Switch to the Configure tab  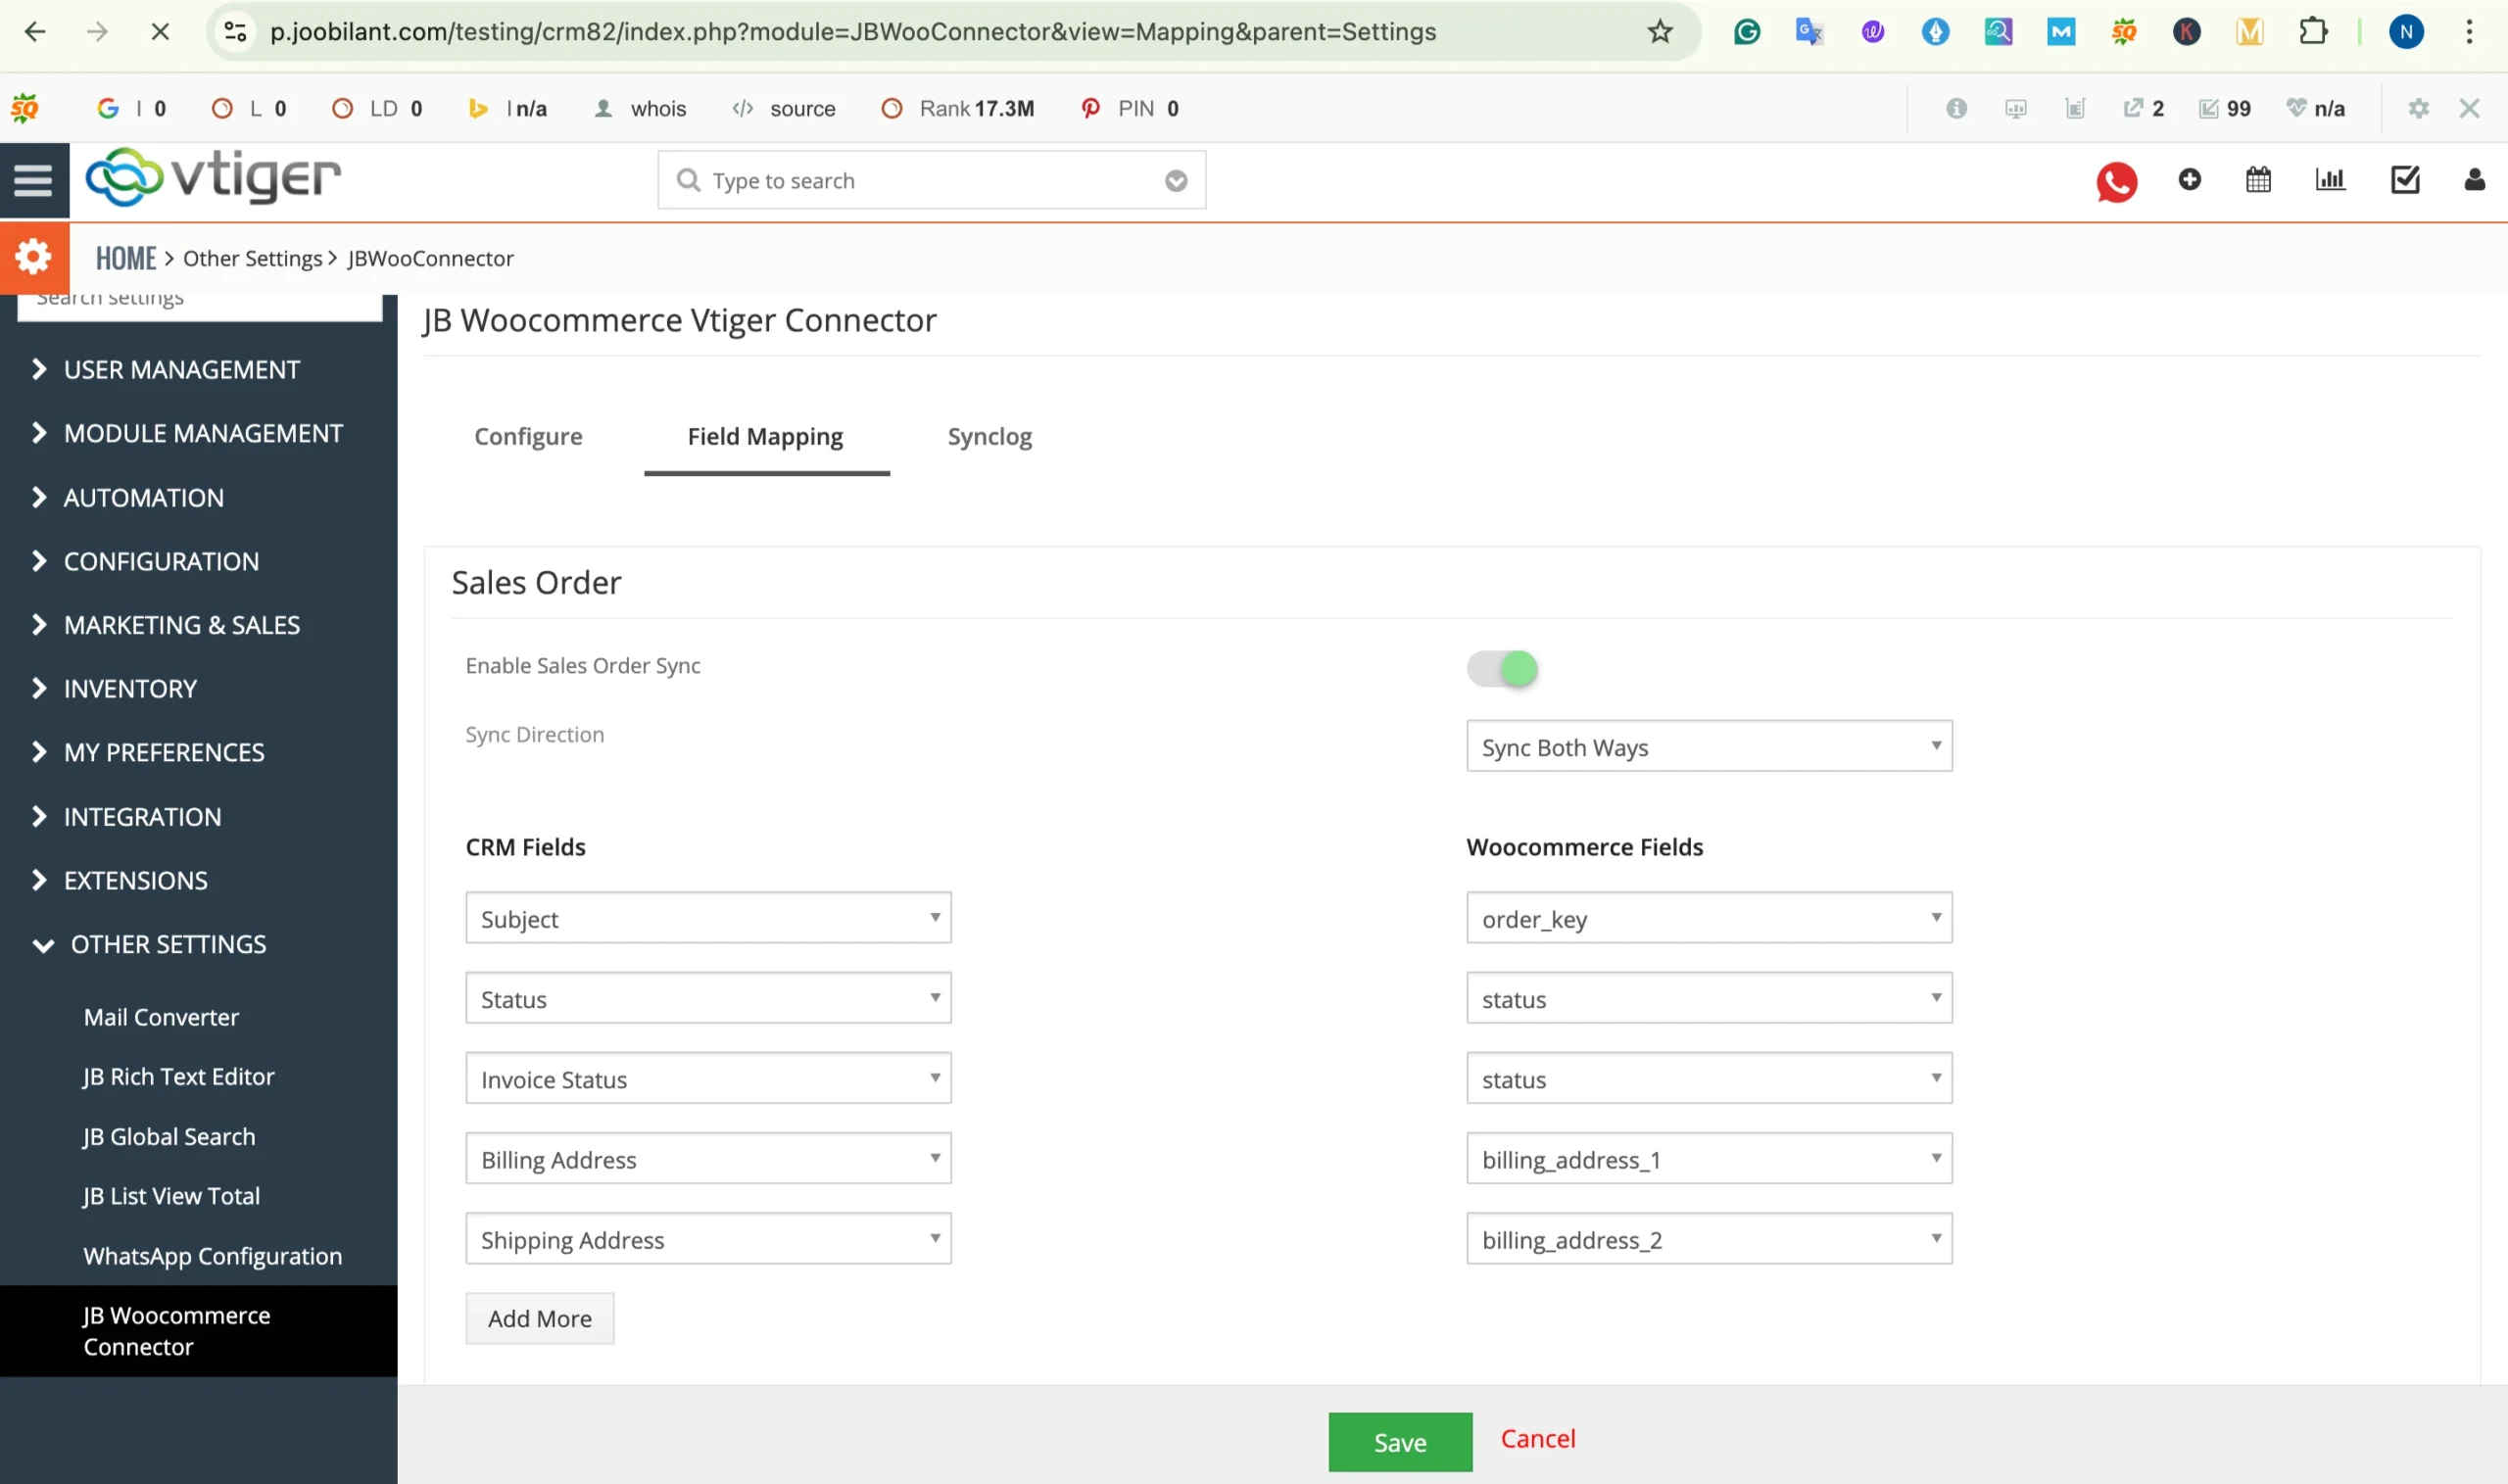click(528, 436)
